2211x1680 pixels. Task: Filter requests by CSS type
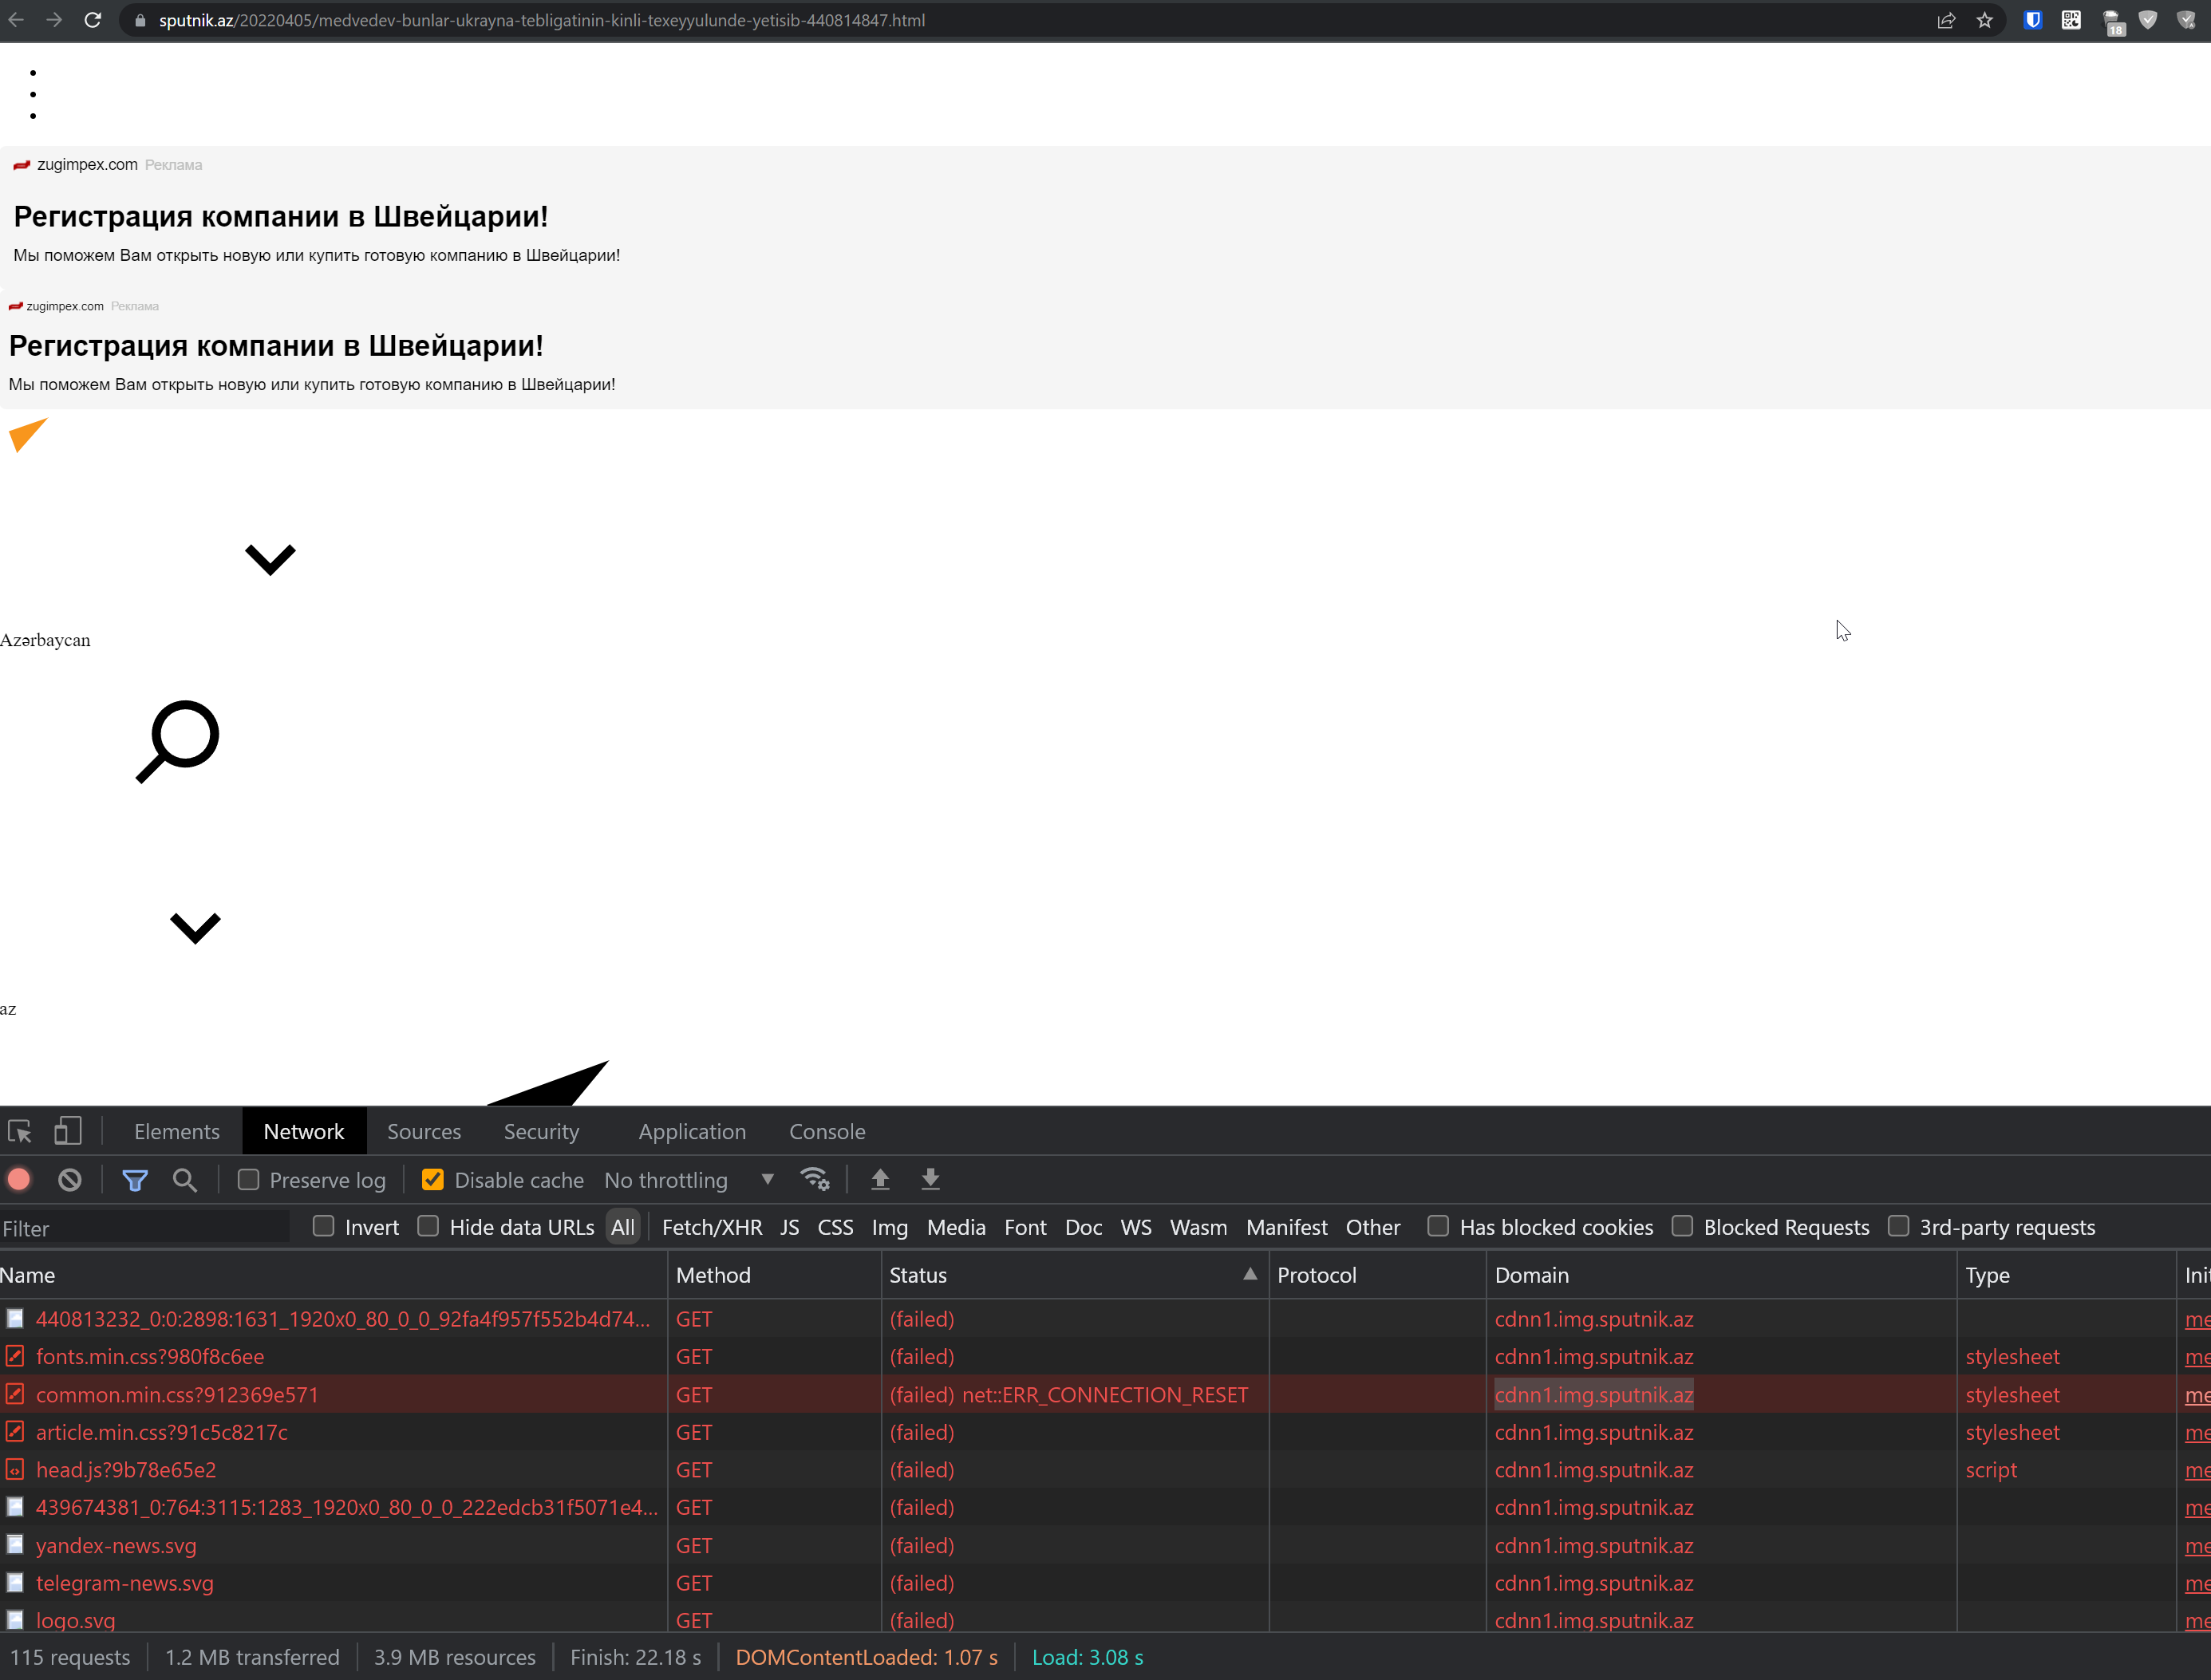[835, 1227]
